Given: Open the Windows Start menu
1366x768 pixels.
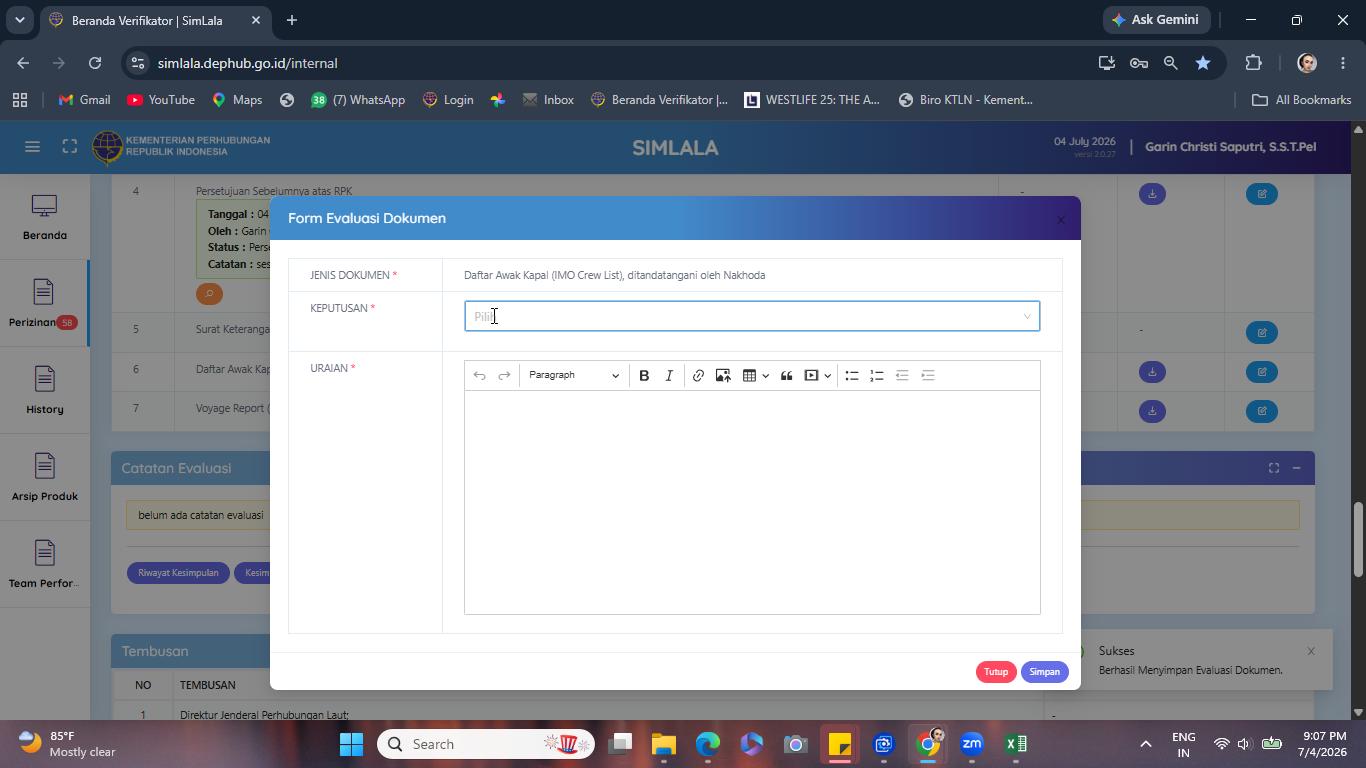Looking at the screenshot, I should (352, 744).
